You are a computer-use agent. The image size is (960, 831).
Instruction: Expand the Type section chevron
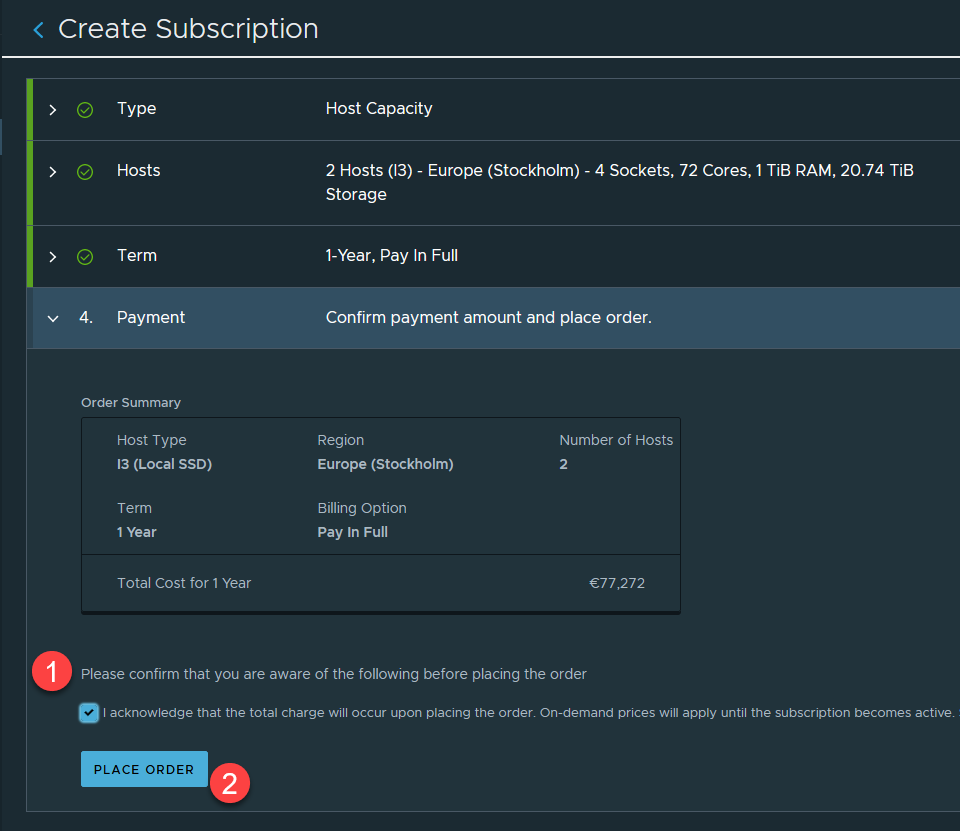53,109
